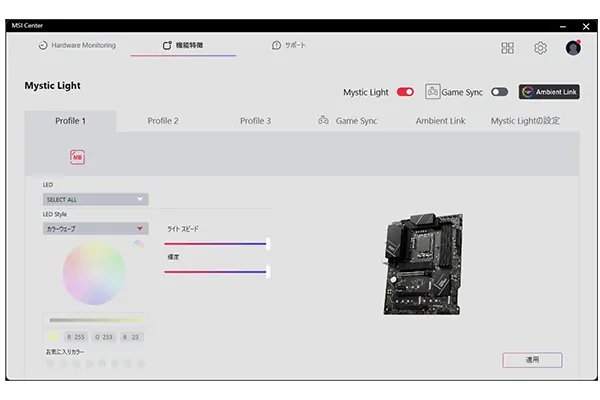Open the Hardware Monitoring tab

click(x=77, y=45)
